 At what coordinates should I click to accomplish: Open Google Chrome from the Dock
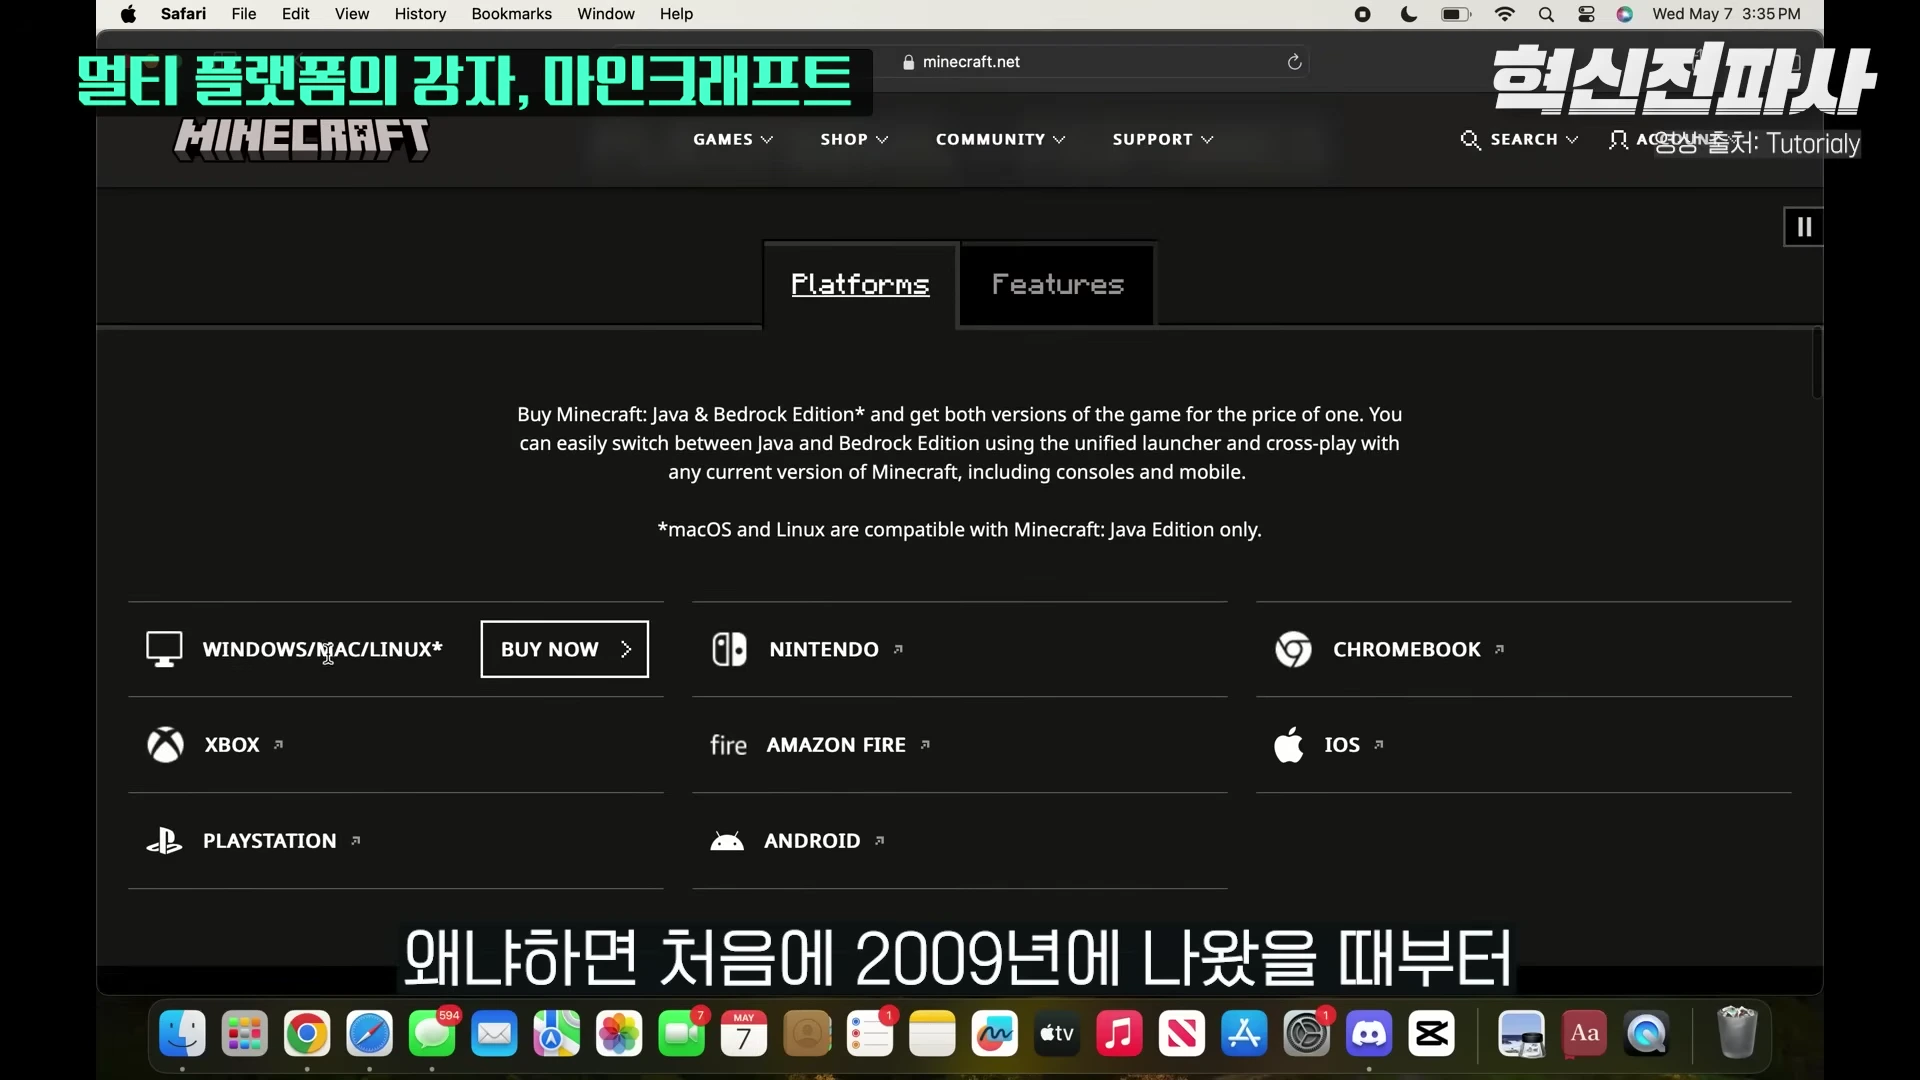(307, 1034)
